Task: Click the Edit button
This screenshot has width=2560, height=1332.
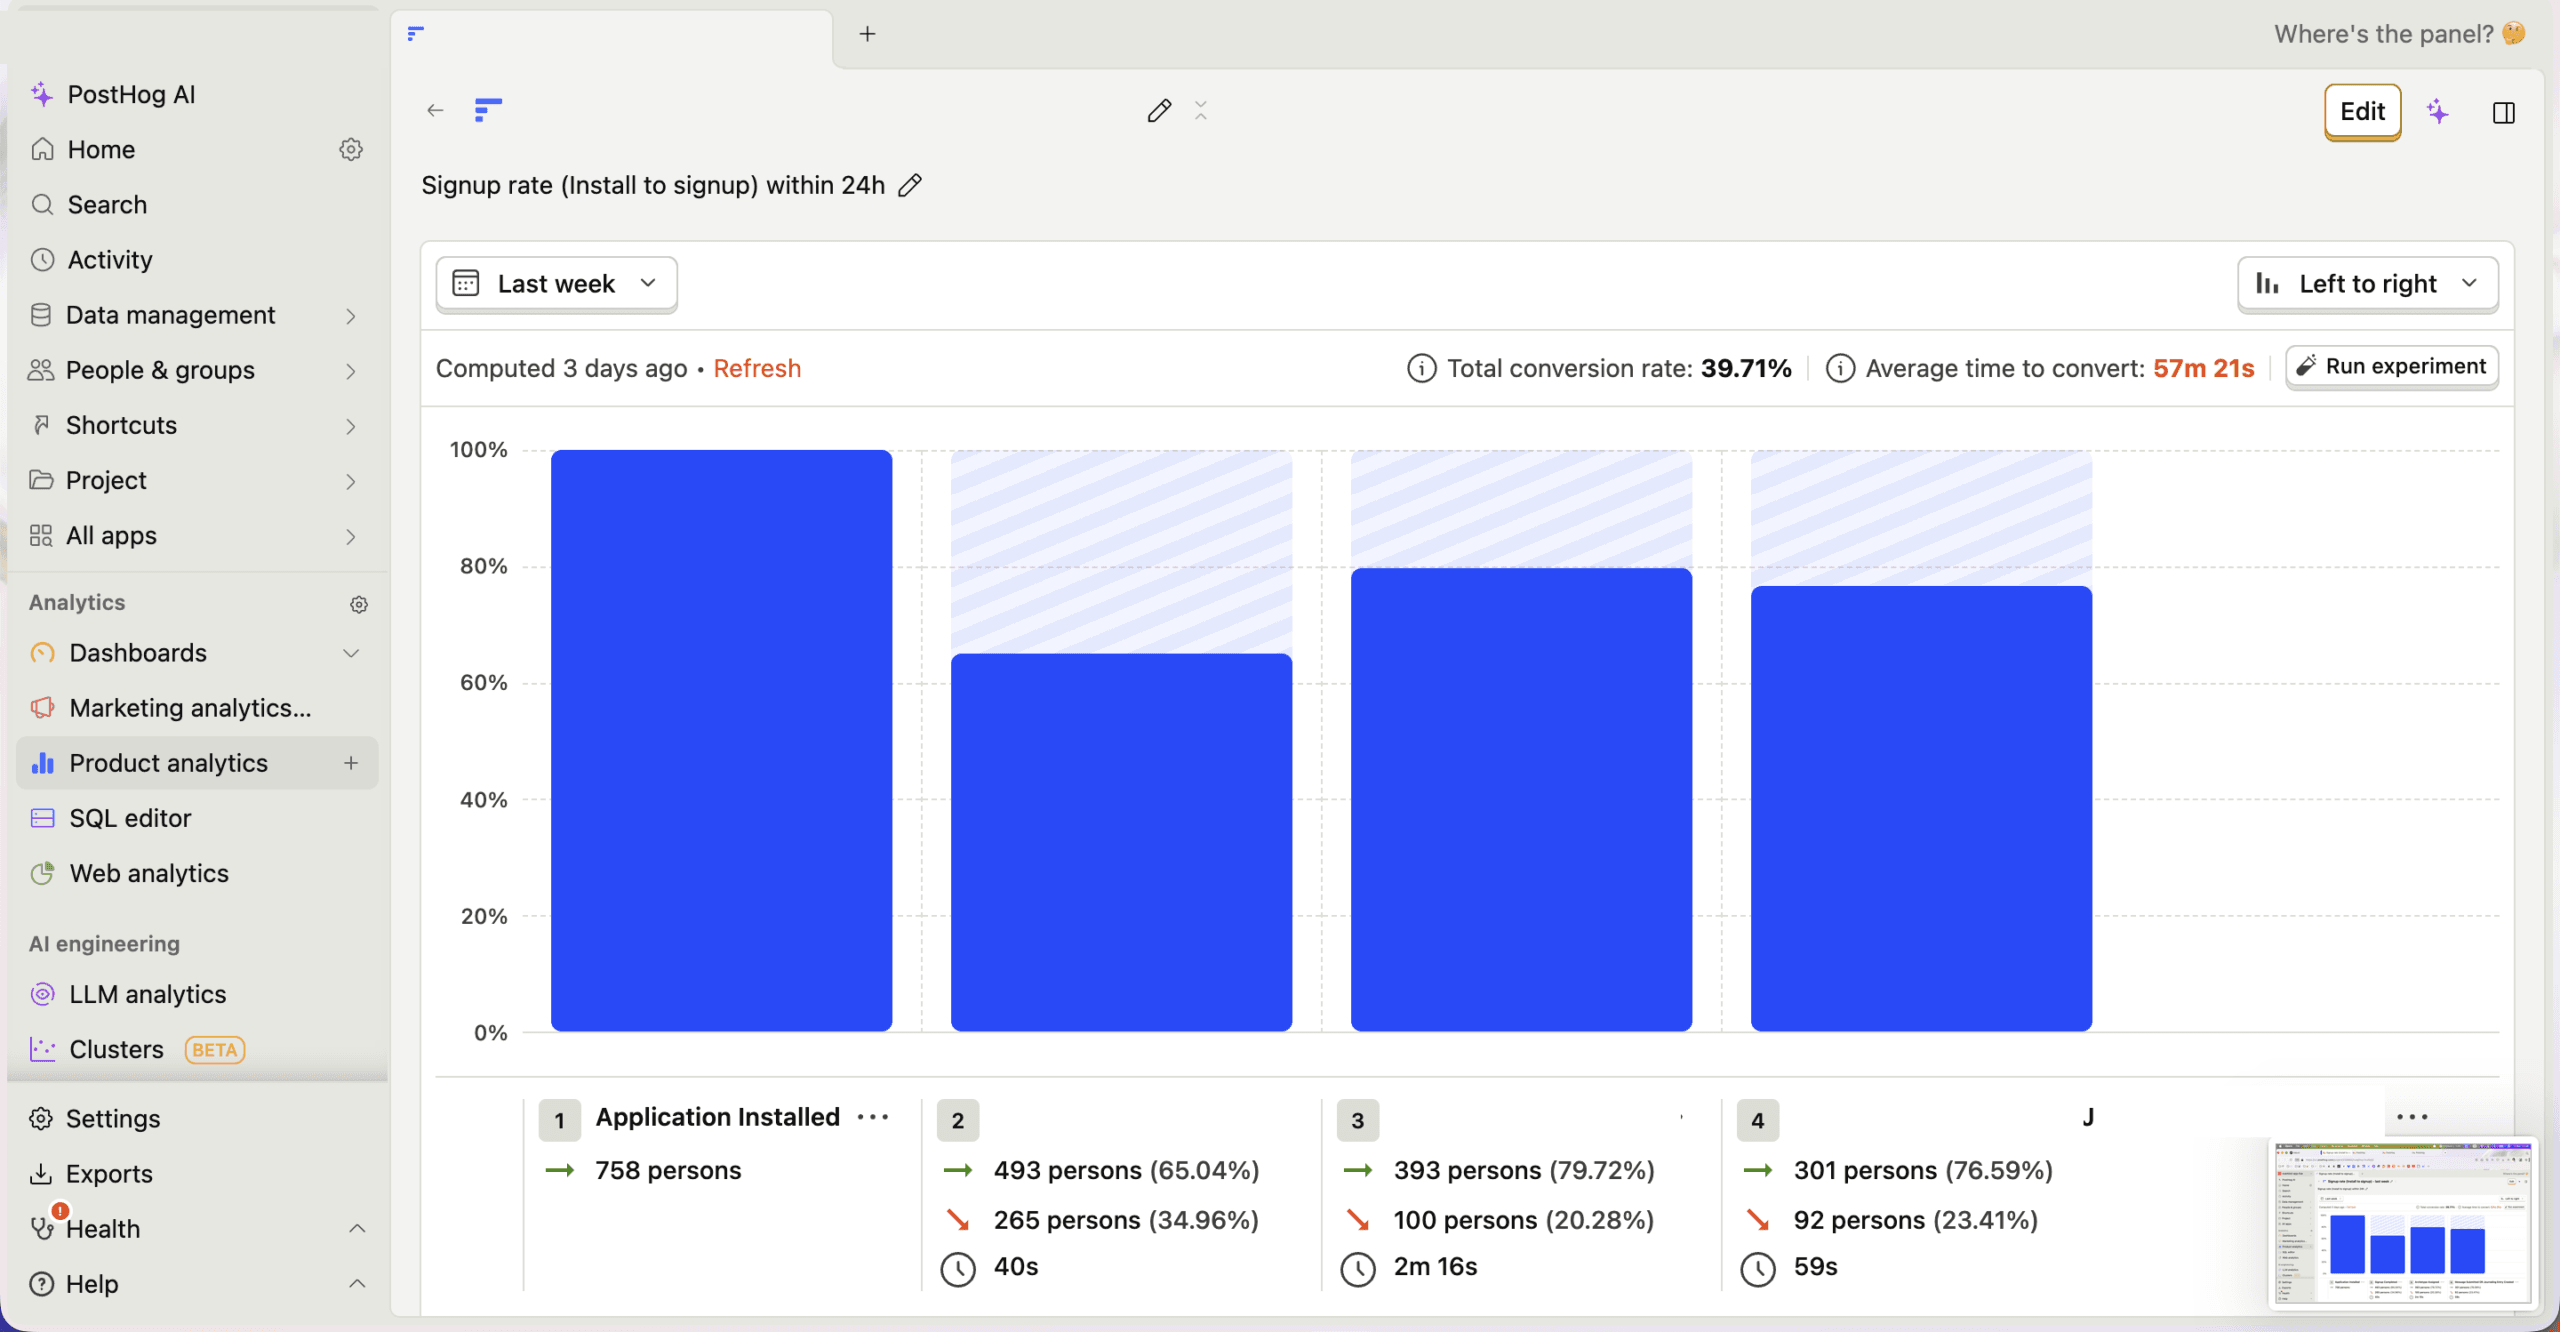Action: tap(2361, 112)
